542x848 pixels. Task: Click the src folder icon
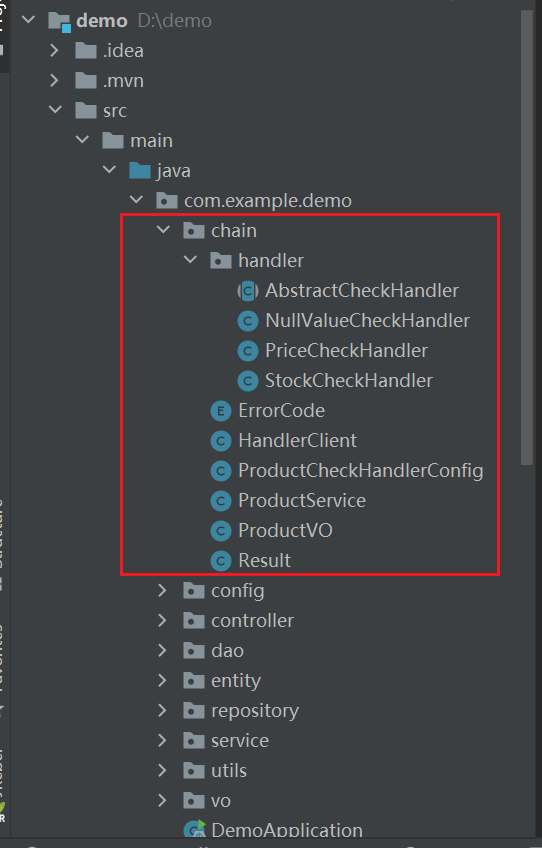(86, 110)
